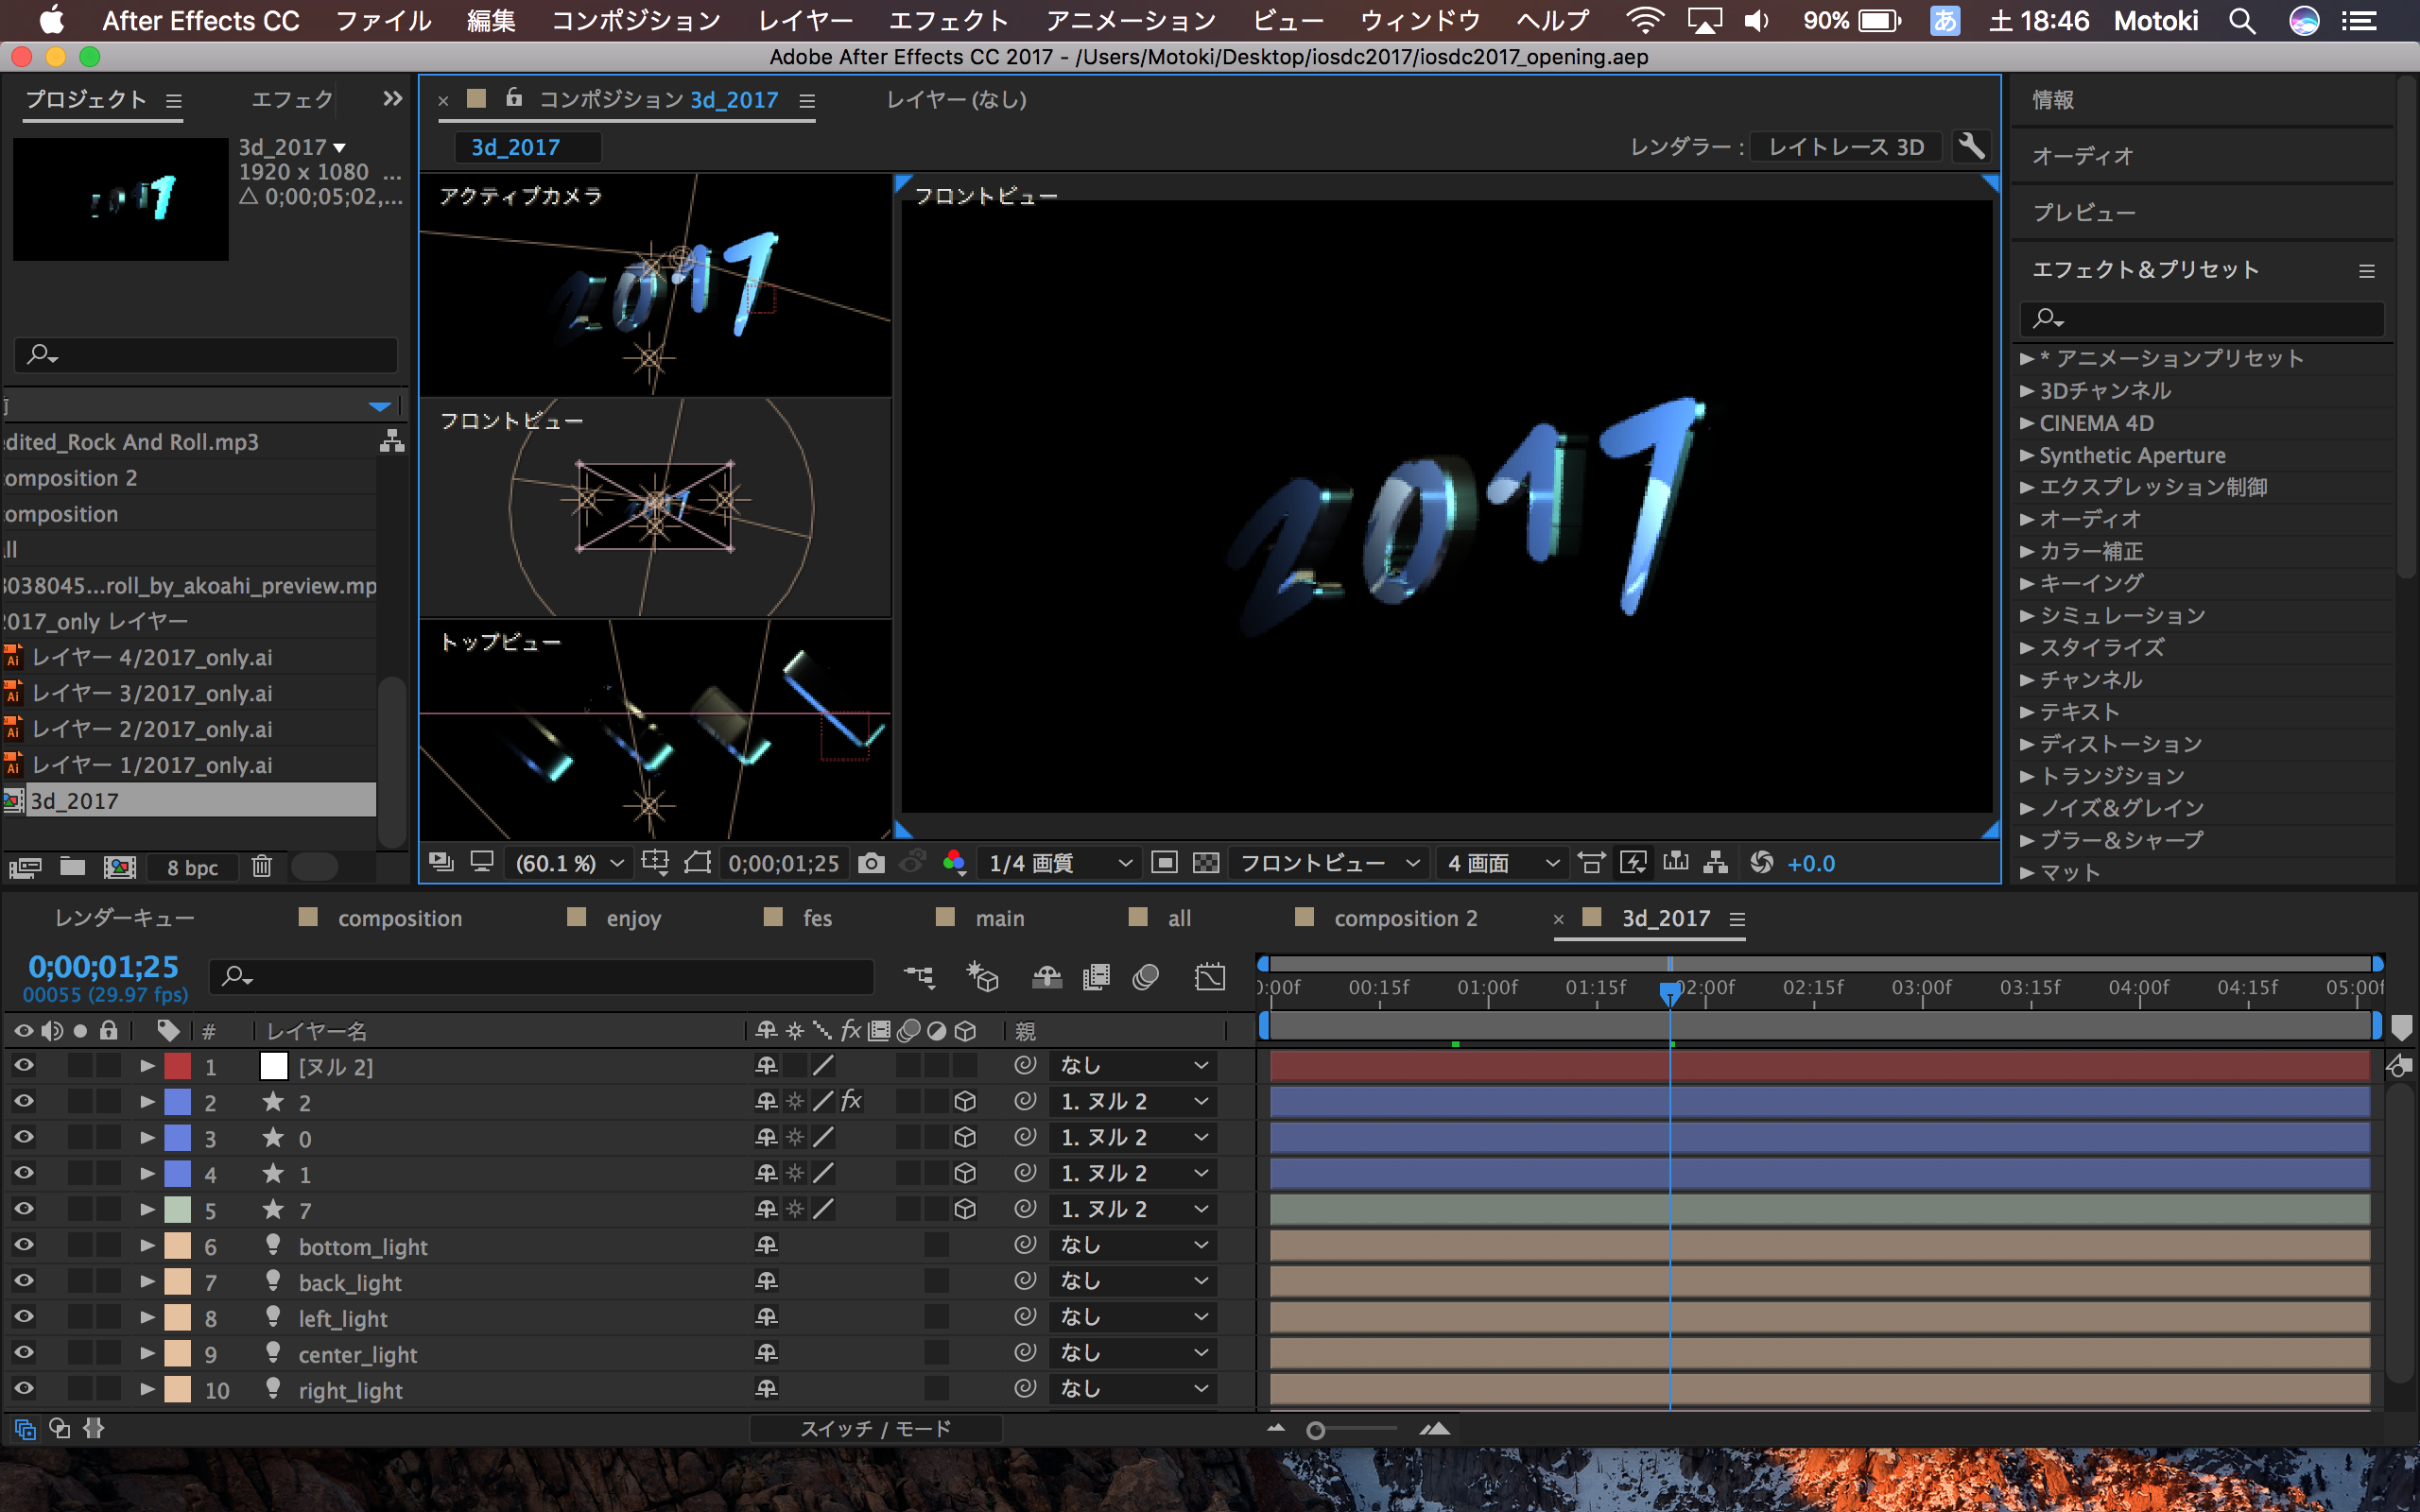The width and height of the screenshot is (2420, 1512).
Task: Expand the CINEMA 4D effects category
Action: (x=2027, y=423)
